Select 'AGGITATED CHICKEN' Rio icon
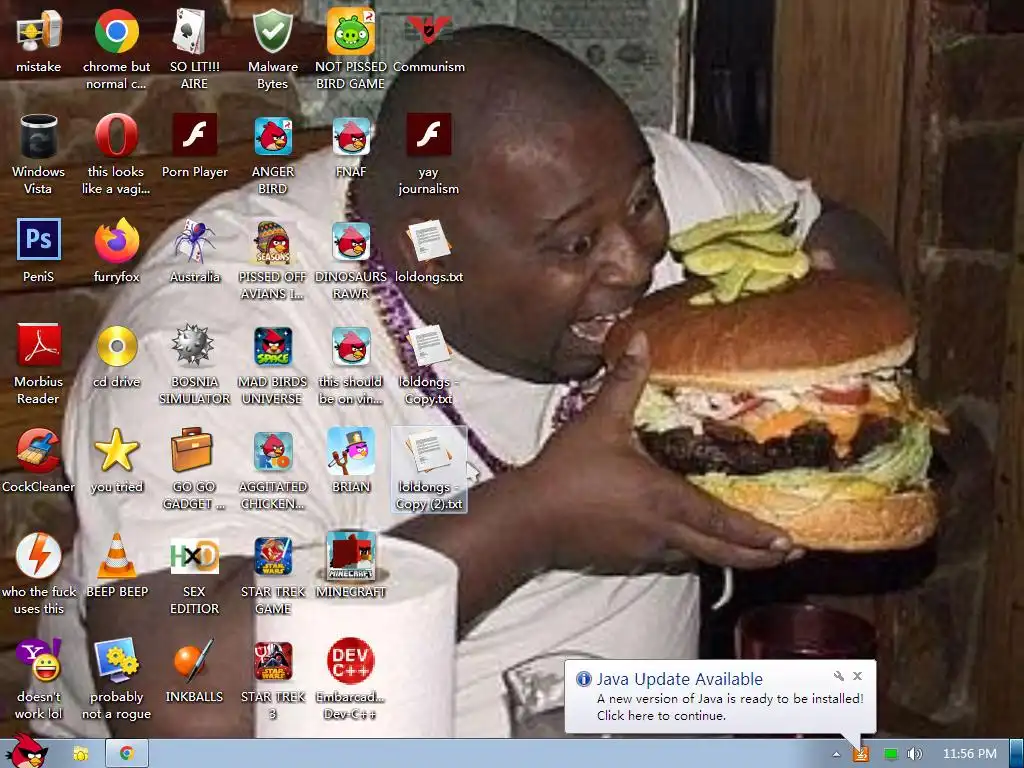 [x=272, y=451]
